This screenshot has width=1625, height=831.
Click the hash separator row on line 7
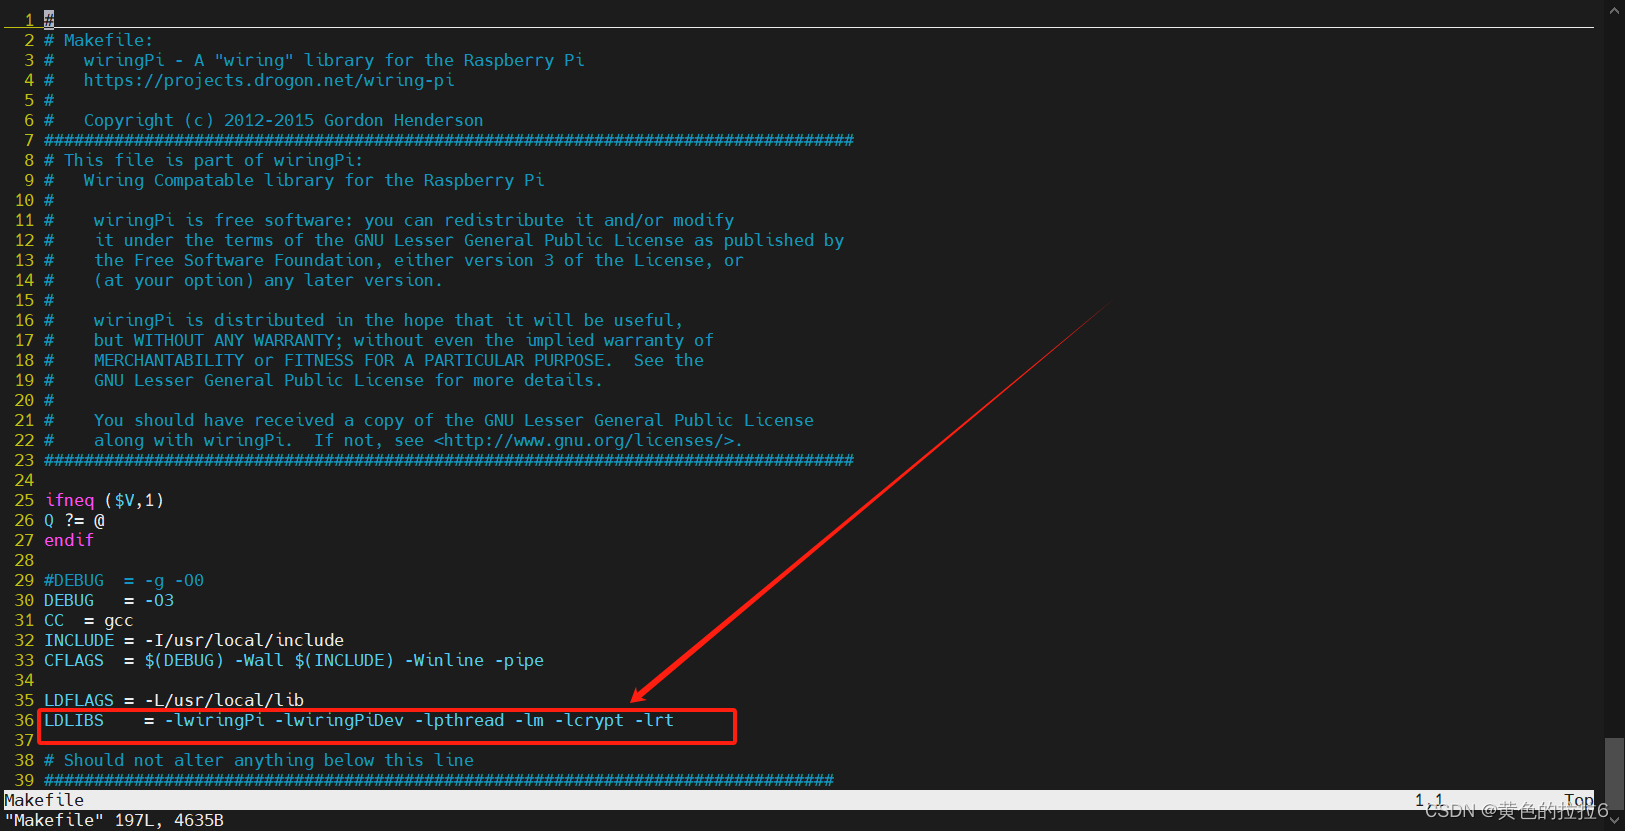click(449, 140)
